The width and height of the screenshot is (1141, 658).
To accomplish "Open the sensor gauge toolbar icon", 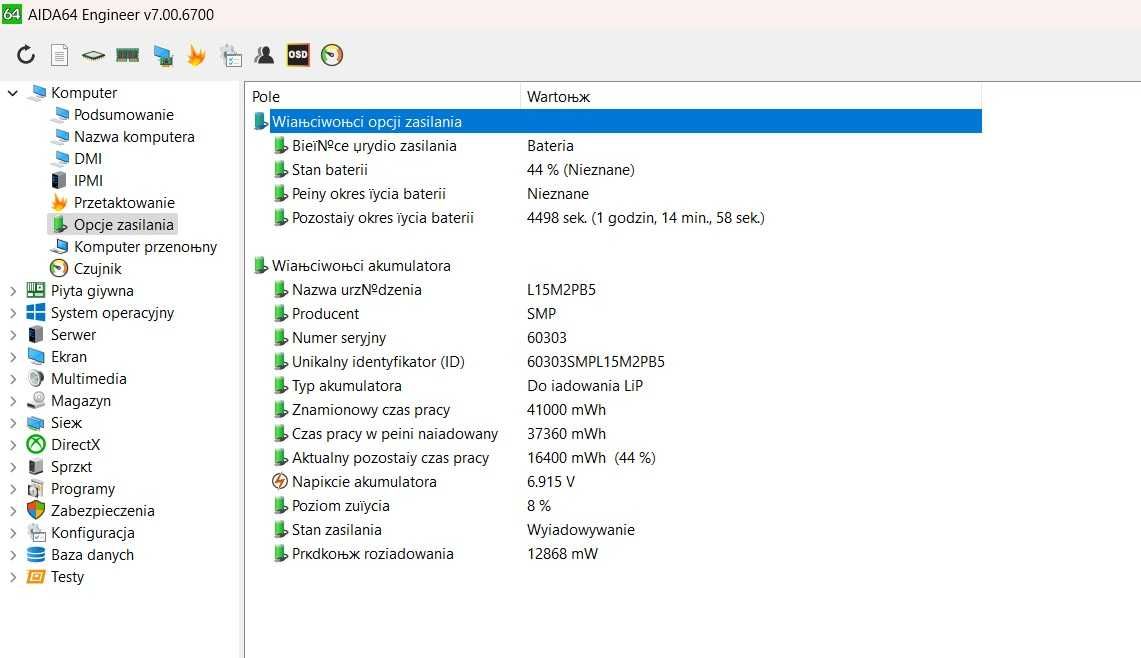I will tap(332, 55).
